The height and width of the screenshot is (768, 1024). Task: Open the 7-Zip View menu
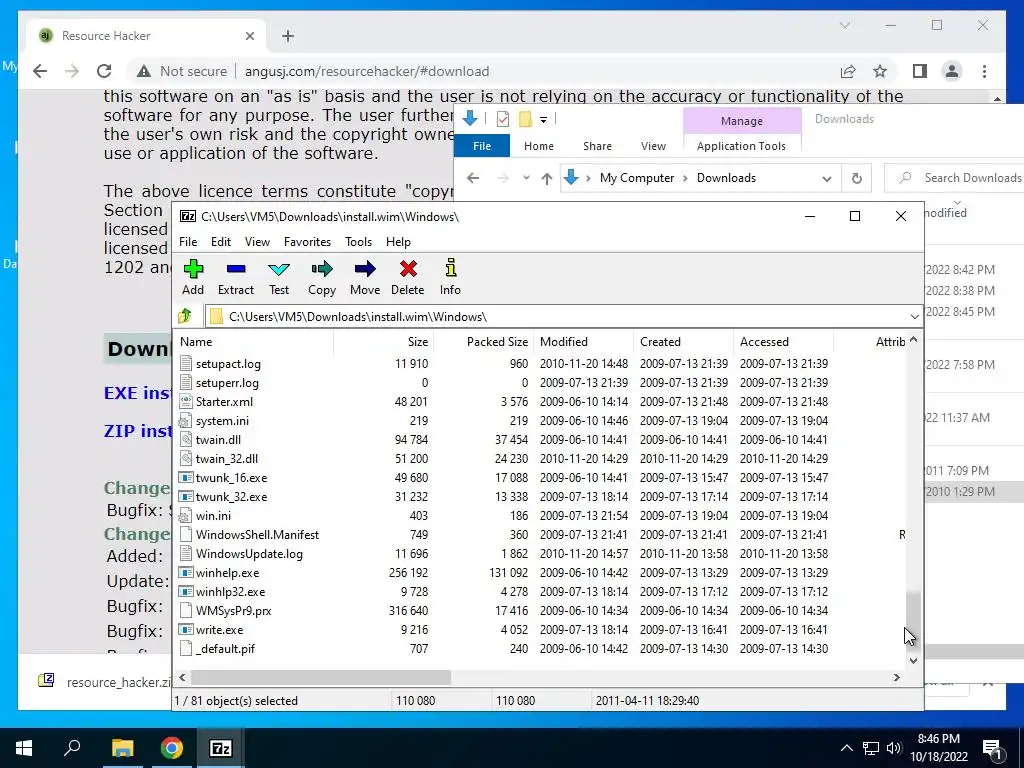tap(257, 242)
